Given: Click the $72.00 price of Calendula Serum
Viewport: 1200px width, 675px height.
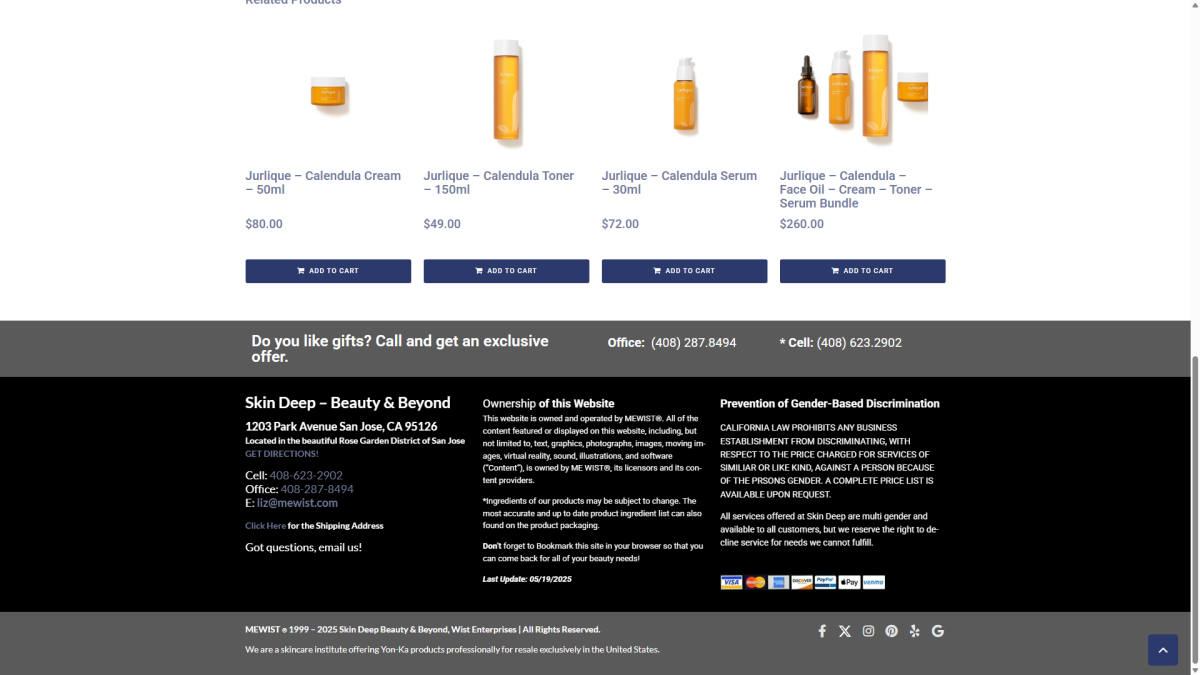Looking at the screenshot, I should pyautogui.click(x=620, y=224).
